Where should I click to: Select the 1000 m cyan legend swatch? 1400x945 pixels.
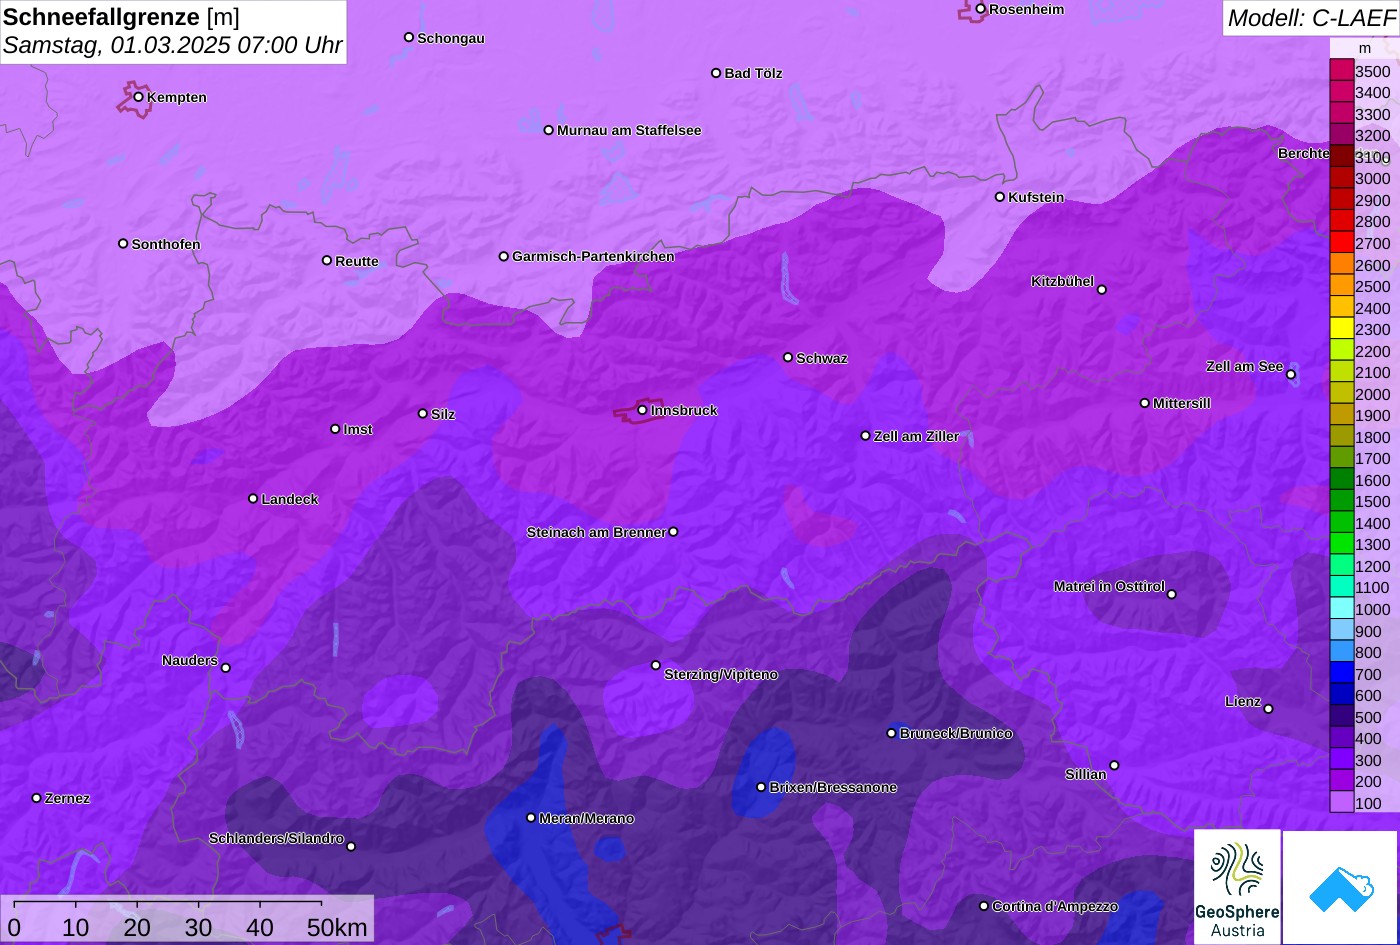(1341, 609)
